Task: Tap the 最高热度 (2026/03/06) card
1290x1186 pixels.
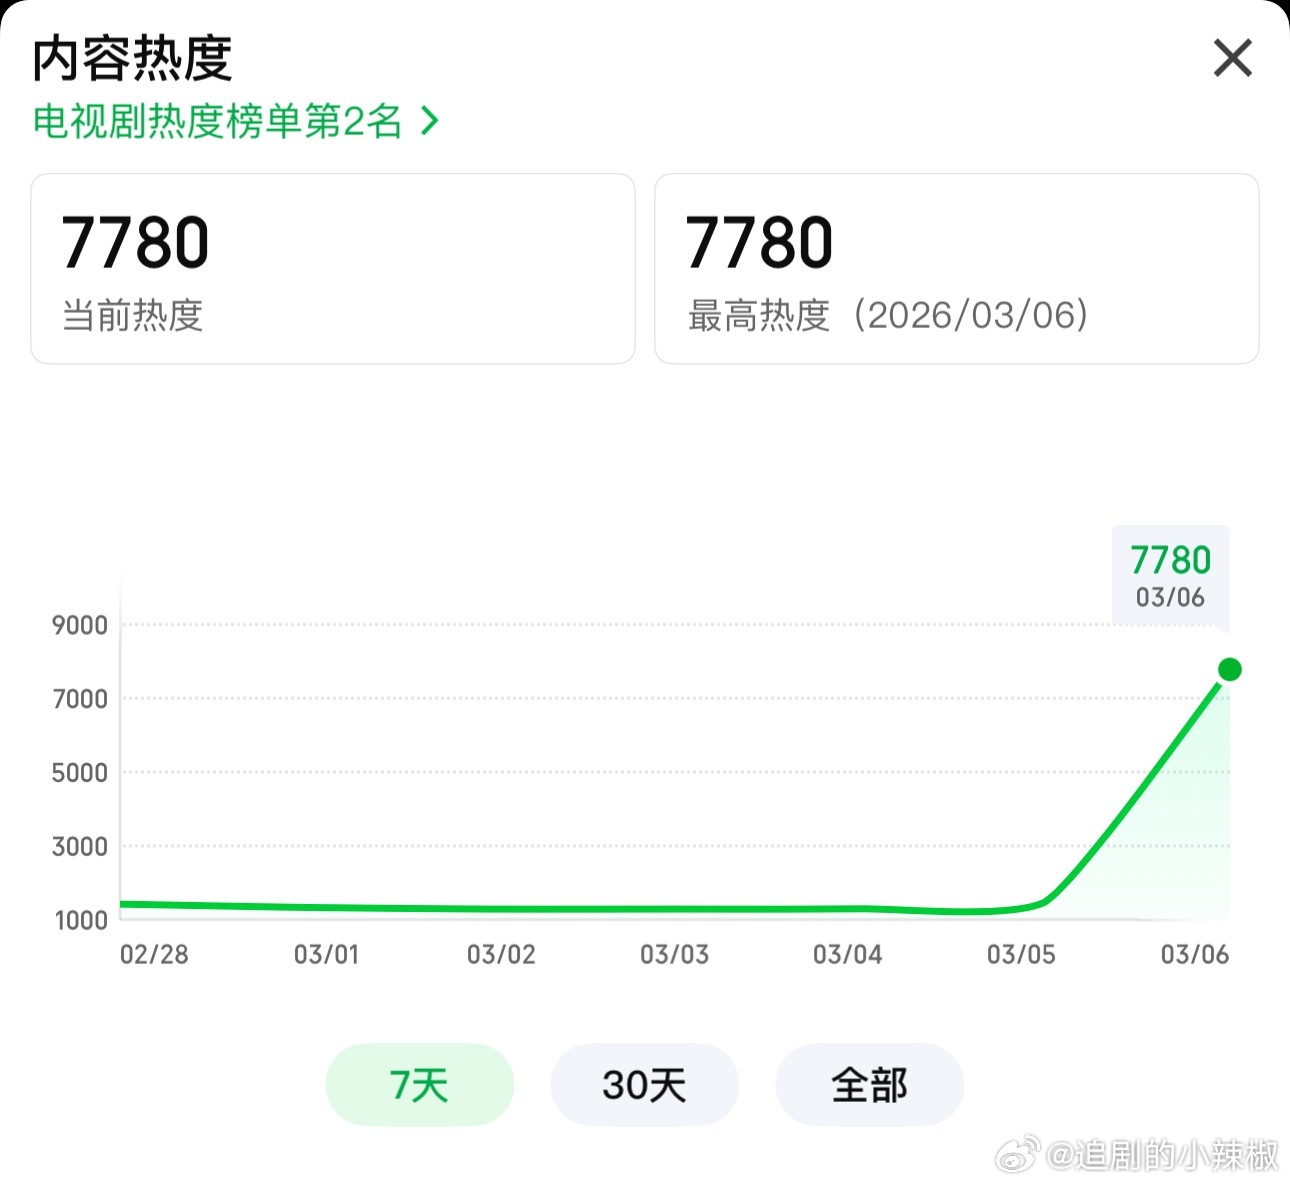Action: pos(956,269)
